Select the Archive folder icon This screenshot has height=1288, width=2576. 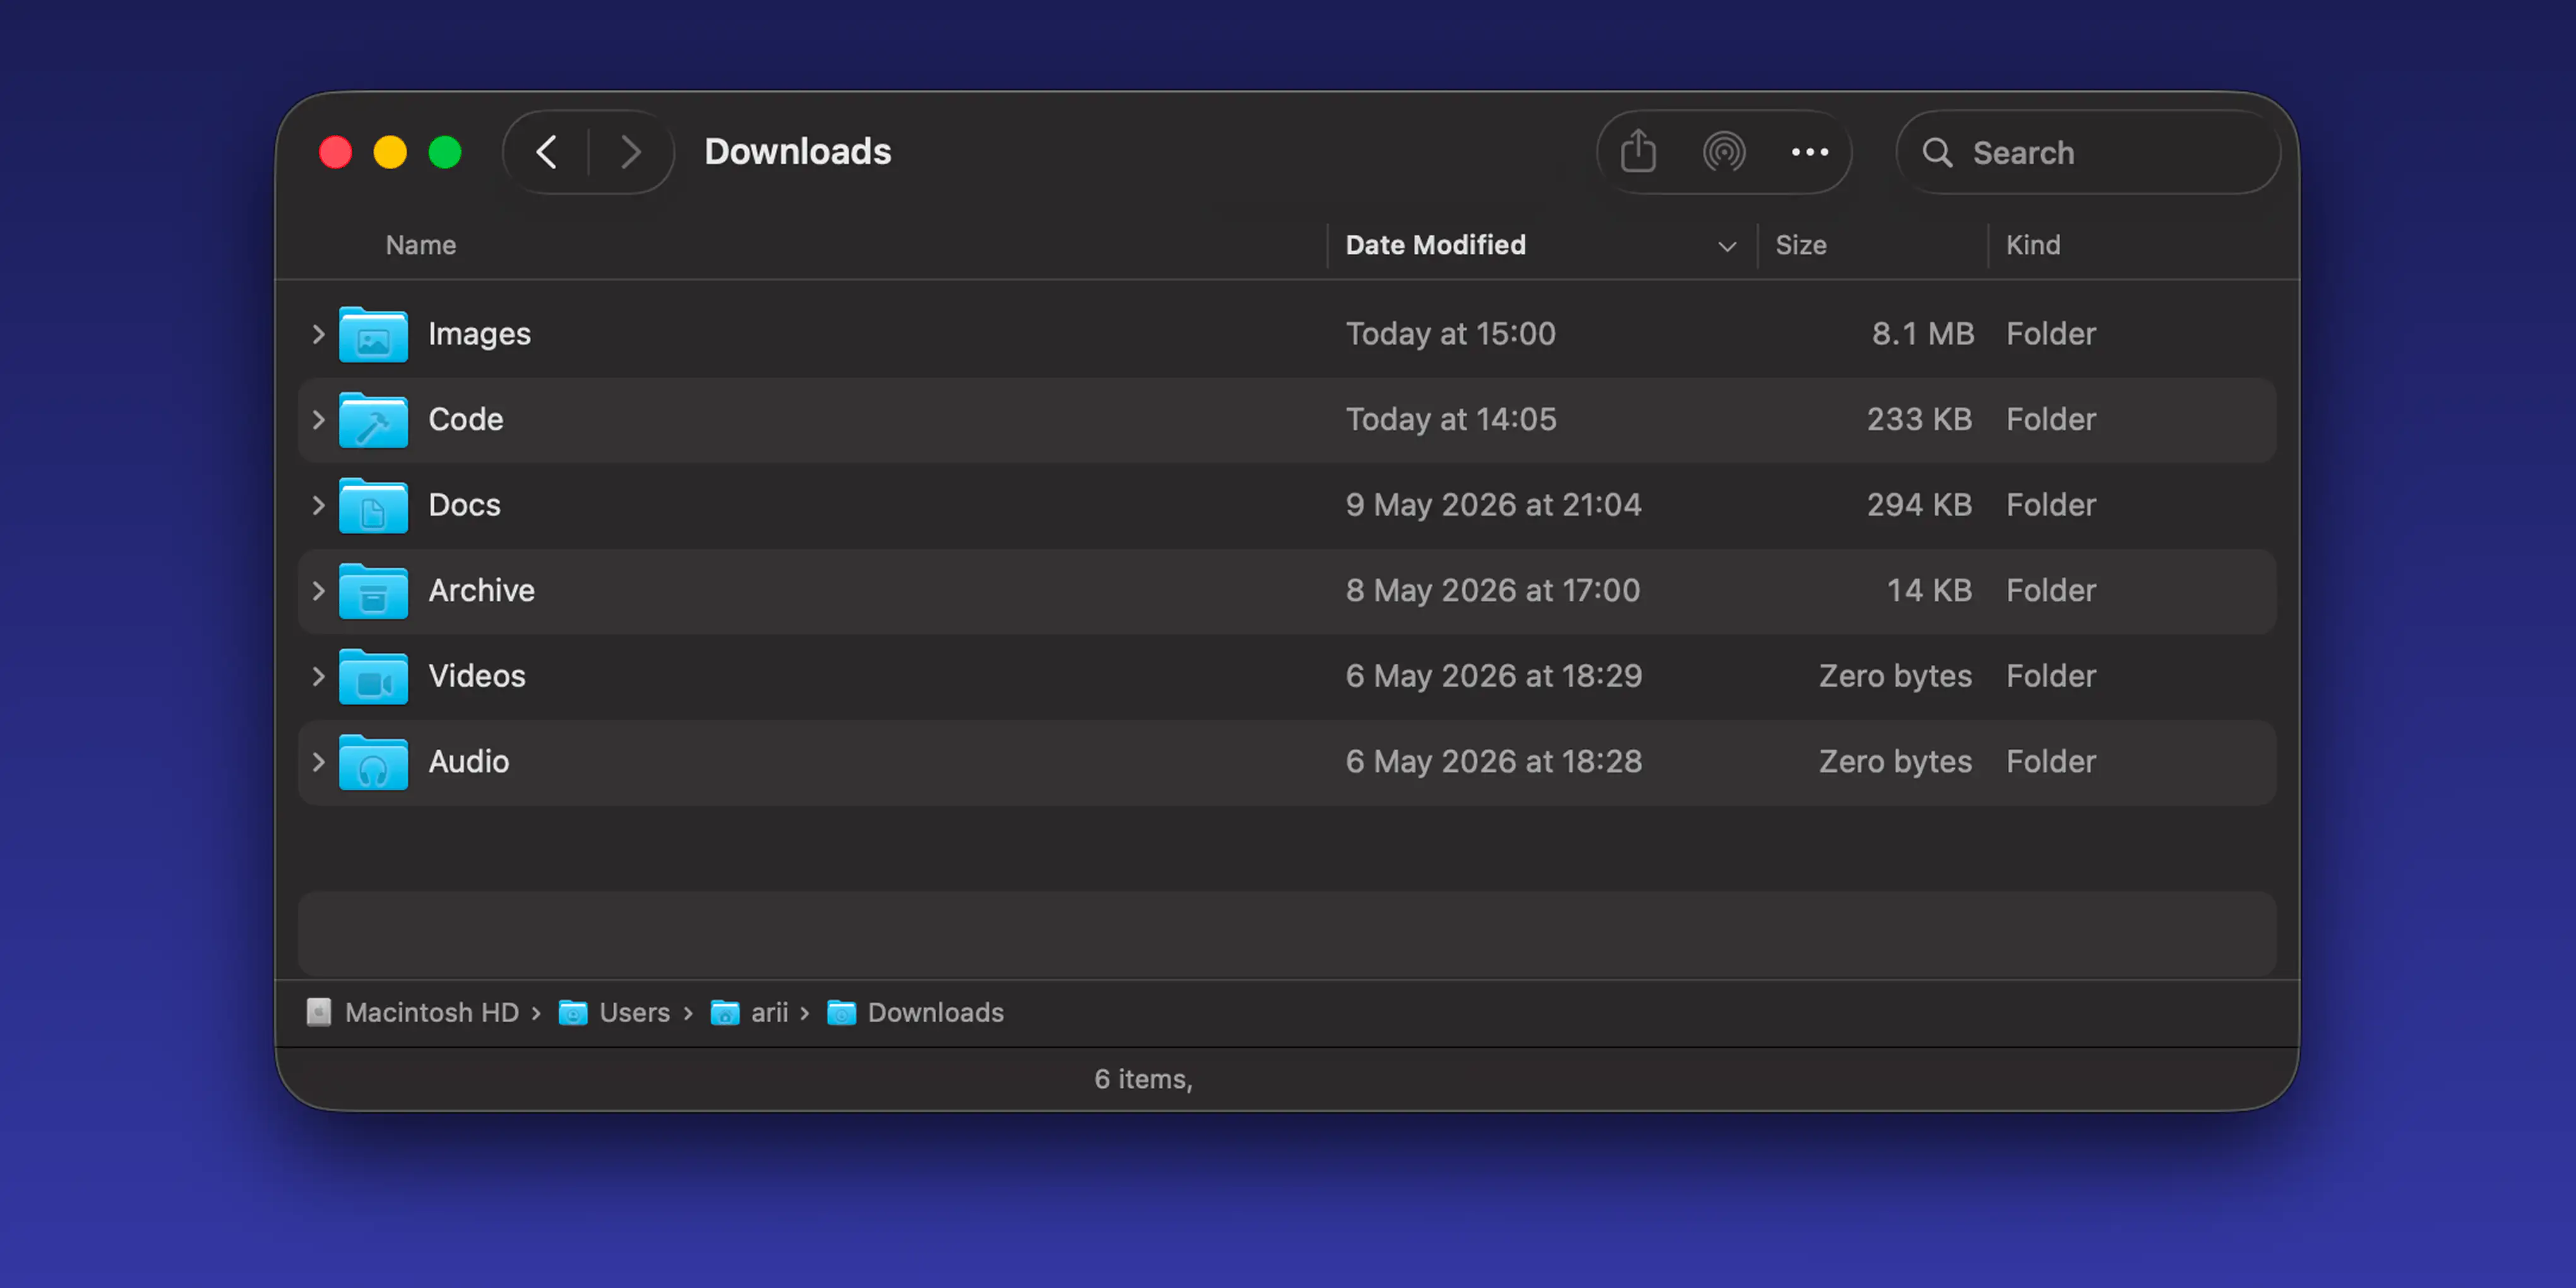click(x=373, y=591)
